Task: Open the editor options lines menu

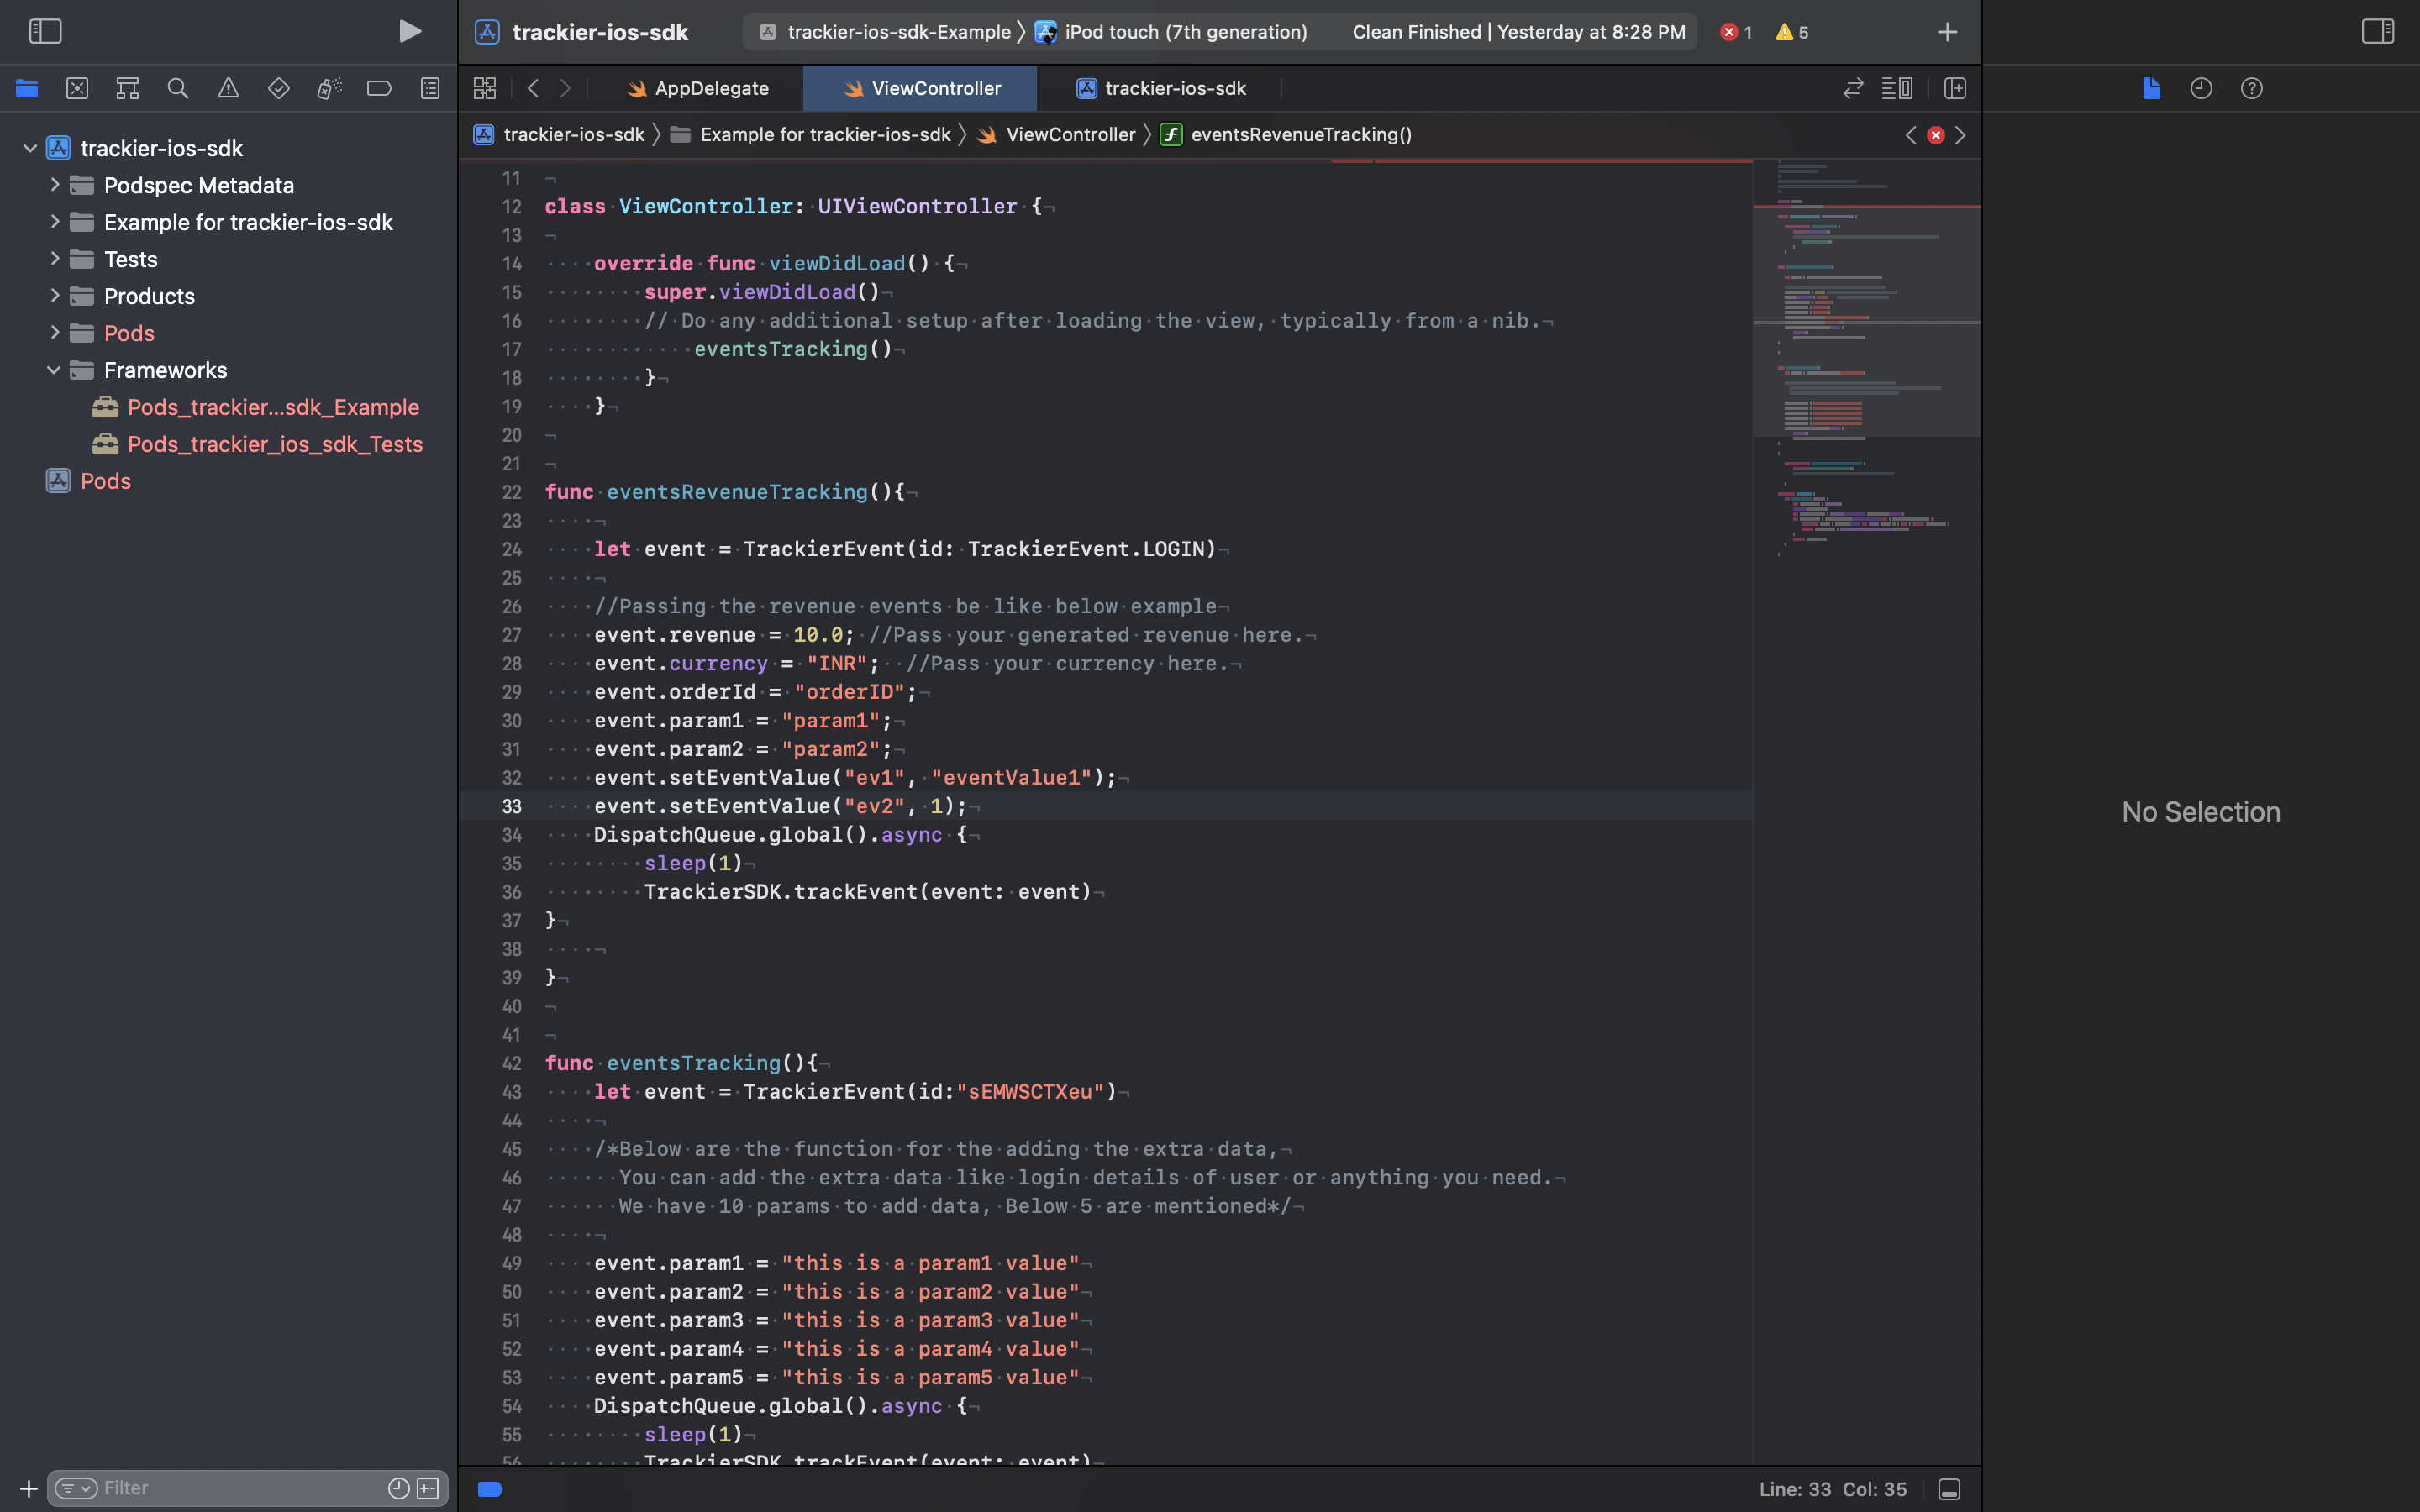Action: click(1897, 88)
